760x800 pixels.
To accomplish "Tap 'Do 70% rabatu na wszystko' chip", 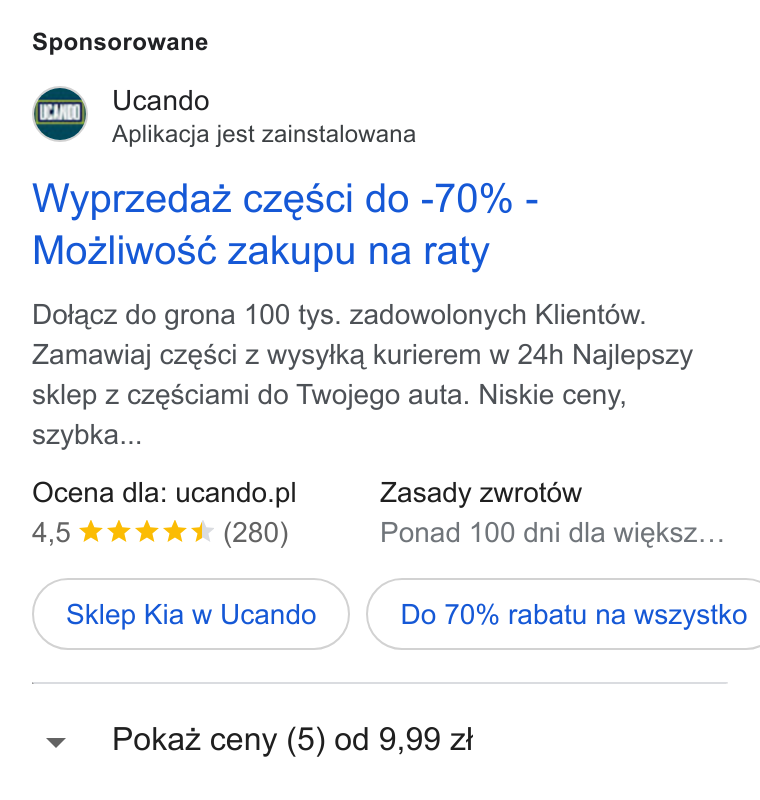I will click(564, 614).
